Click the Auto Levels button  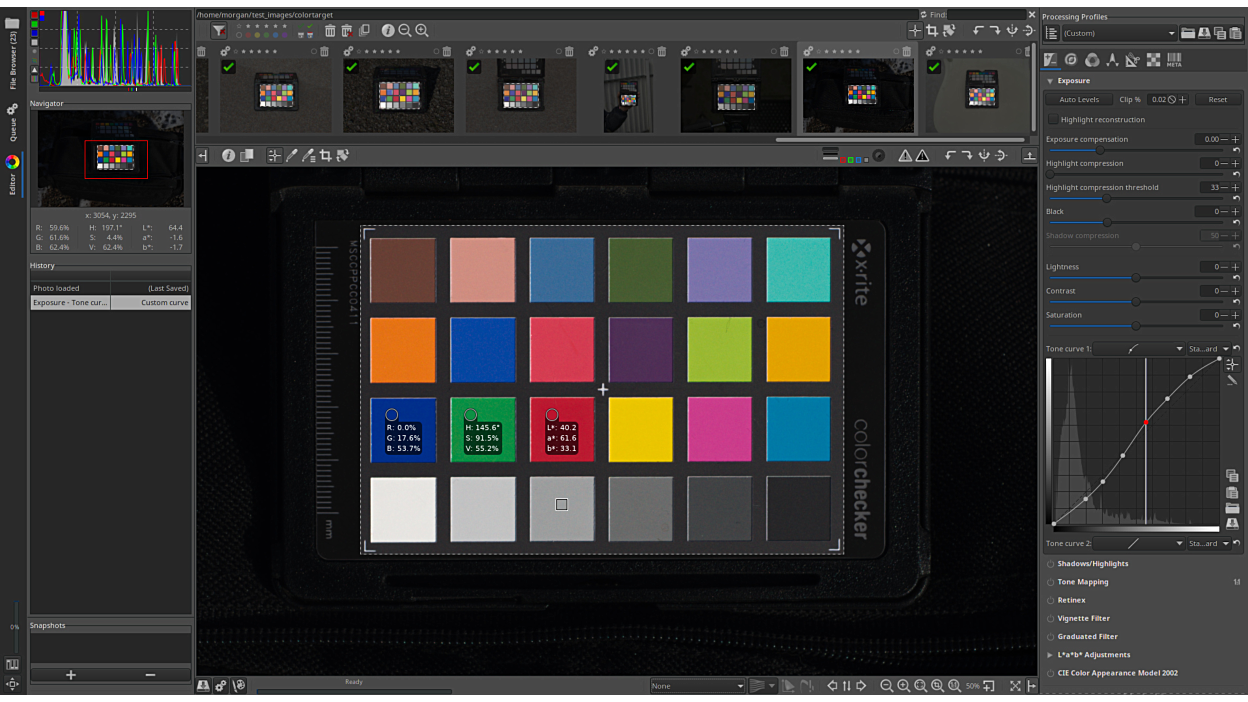click(x=1079, y=100)
